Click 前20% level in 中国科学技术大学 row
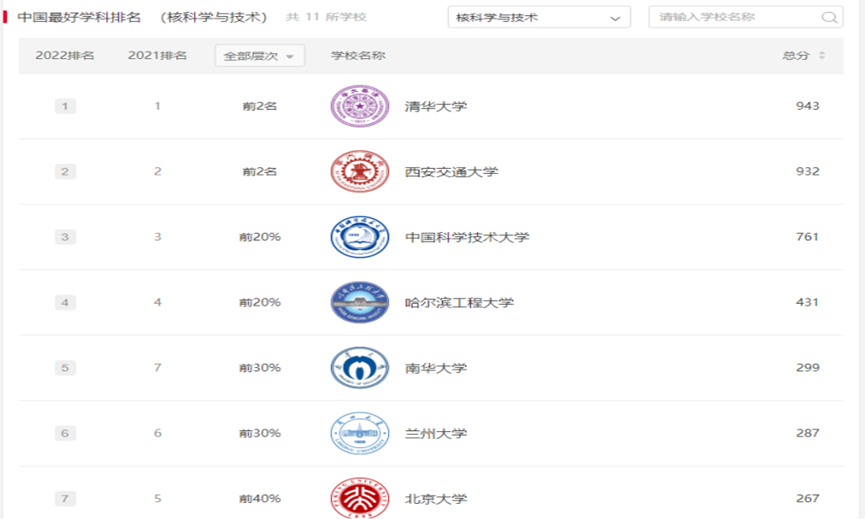The height and width of the screenshot is (519, 865). click(x=260, y=237)
